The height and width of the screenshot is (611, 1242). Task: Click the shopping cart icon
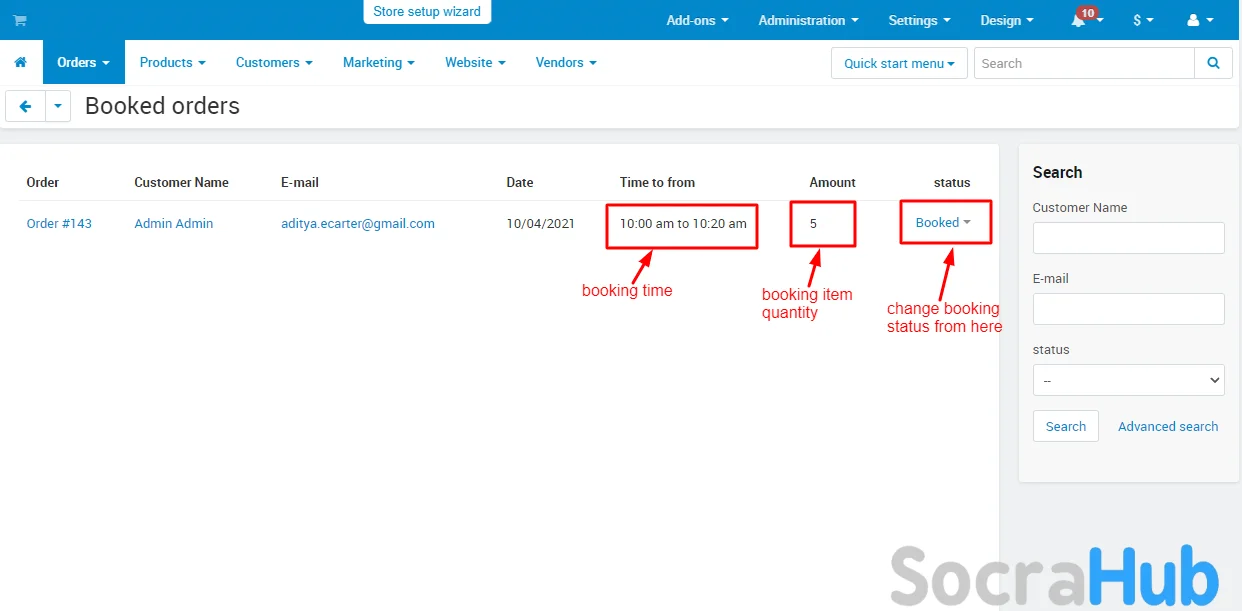[20, 20]
